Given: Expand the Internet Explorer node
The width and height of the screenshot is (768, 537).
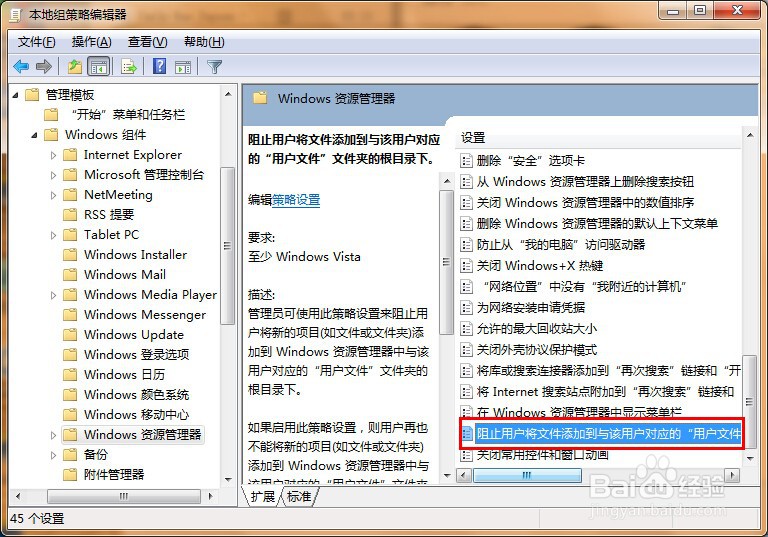Looking at the screenshot, I should click(x=53, y=155).
